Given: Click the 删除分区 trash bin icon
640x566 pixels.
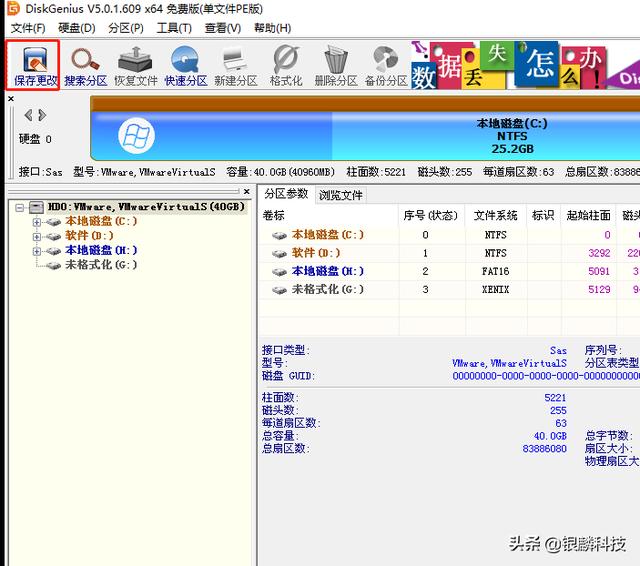Looking at the screenshot, I should tap(336, 65).
